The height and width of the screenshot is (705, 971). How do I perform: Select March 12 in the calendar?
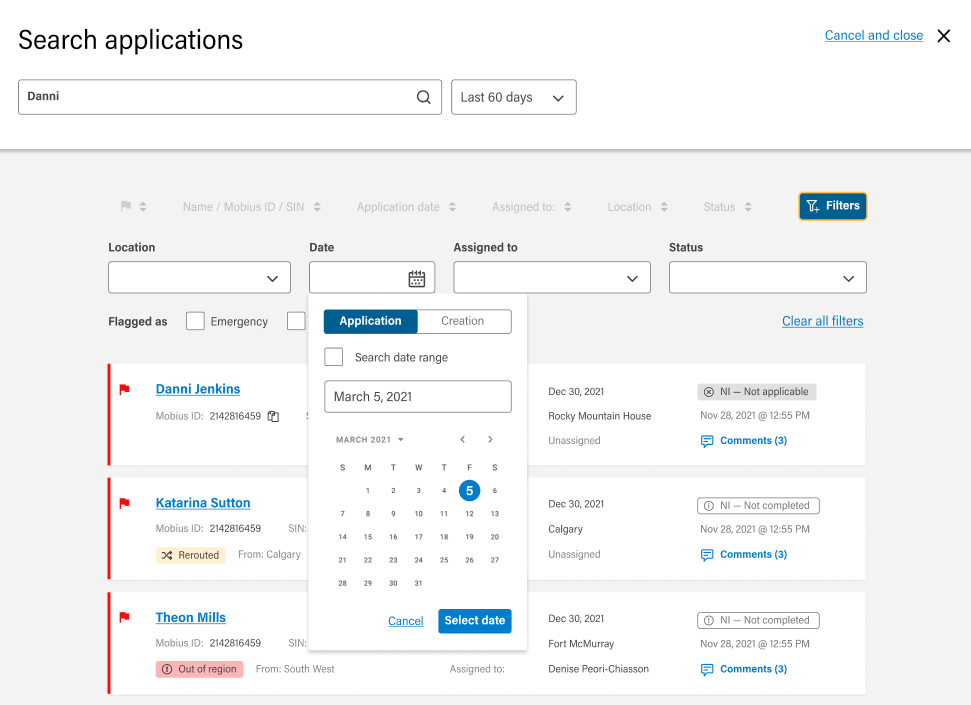(x=469, y=514)
